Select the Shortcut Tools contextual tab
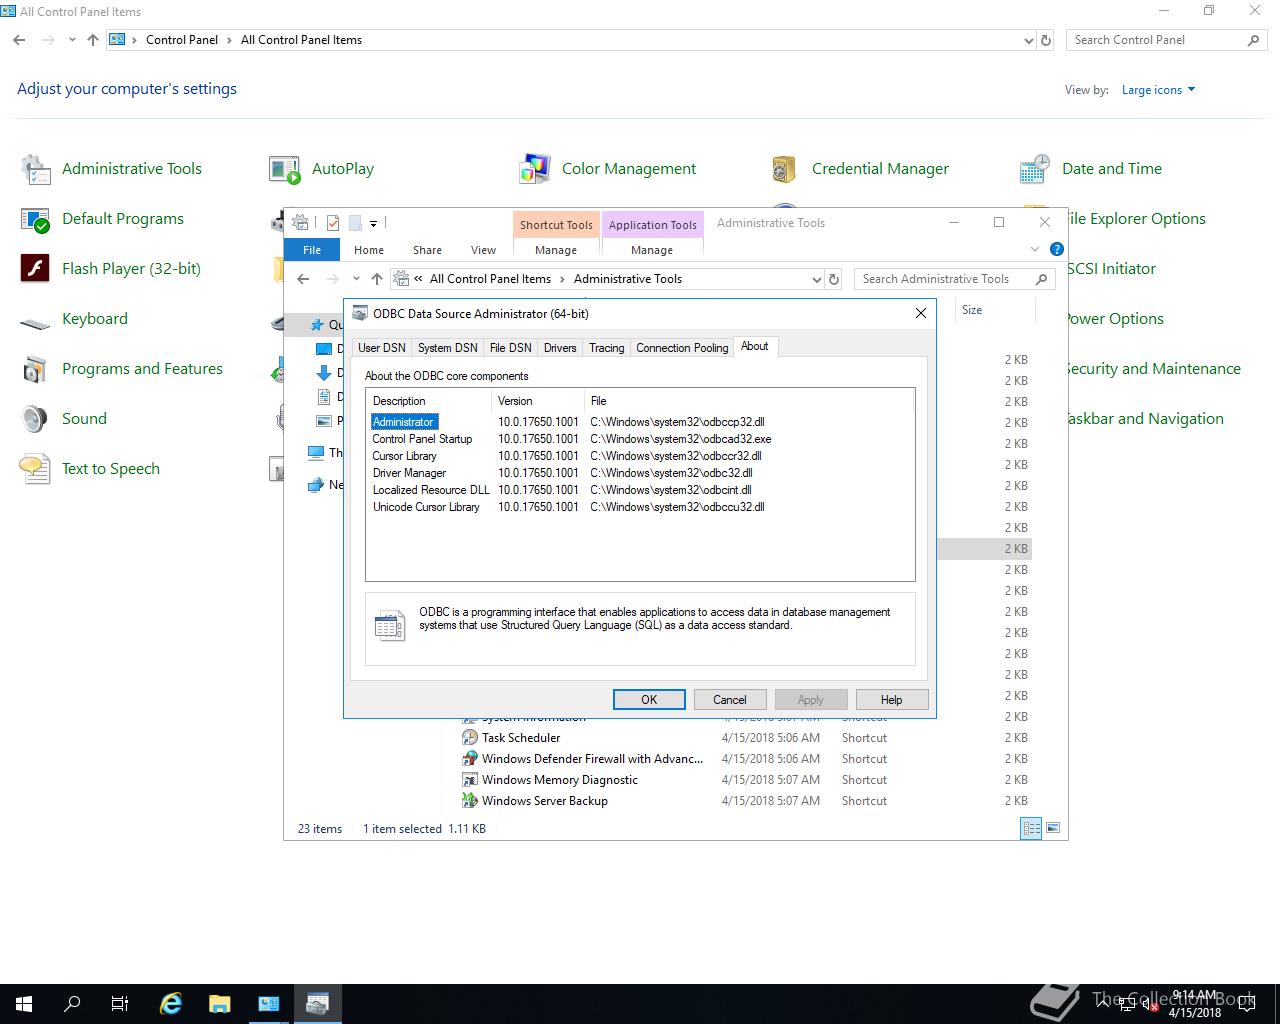 [556, 225]
